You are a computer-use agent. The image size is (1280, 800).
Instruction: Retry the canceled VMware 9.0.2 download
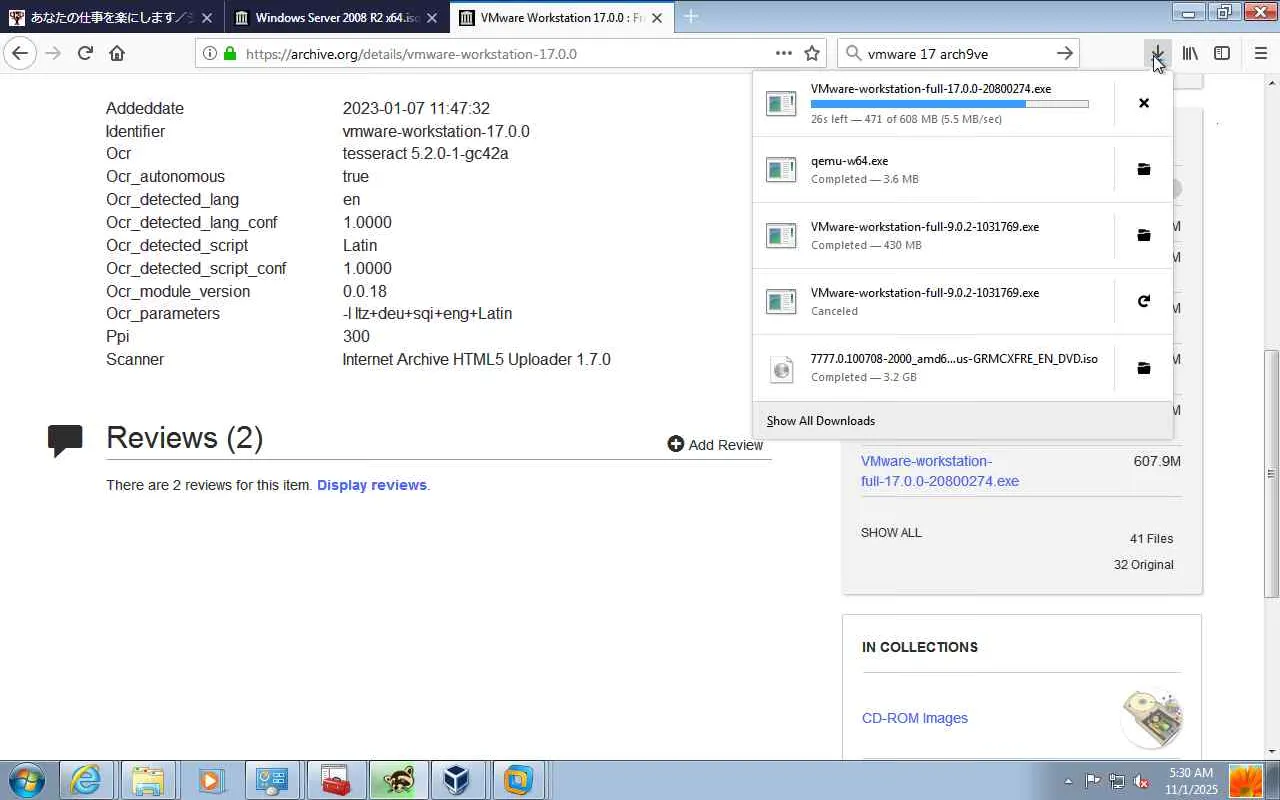1144,301
